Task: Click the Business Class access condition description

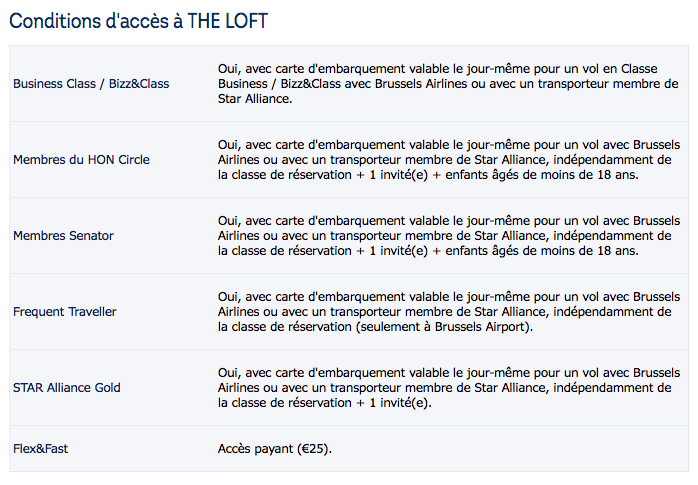Action: (x=448, y=84)
